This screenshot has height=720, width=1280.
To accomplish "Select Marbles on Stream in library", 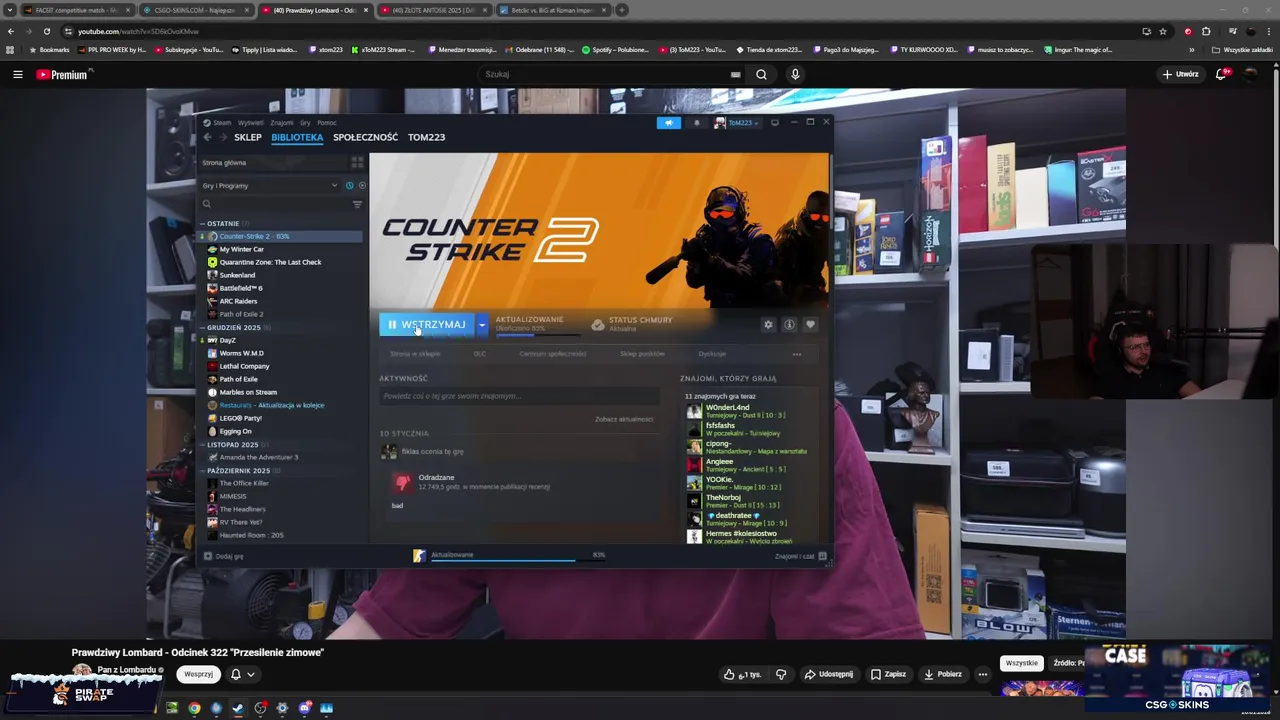I will pyautogui.click(x=281, y=392).
